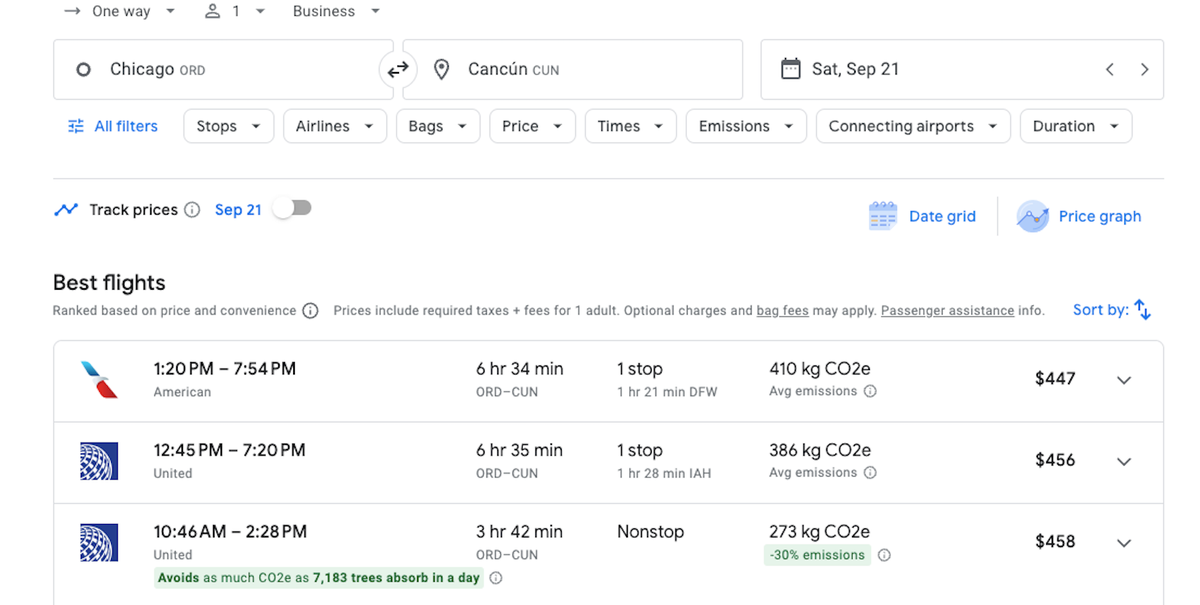Viewport: 1200px width, 605px height.
Task: Open the Connecting airports filter
Action: tap(912, 126)
